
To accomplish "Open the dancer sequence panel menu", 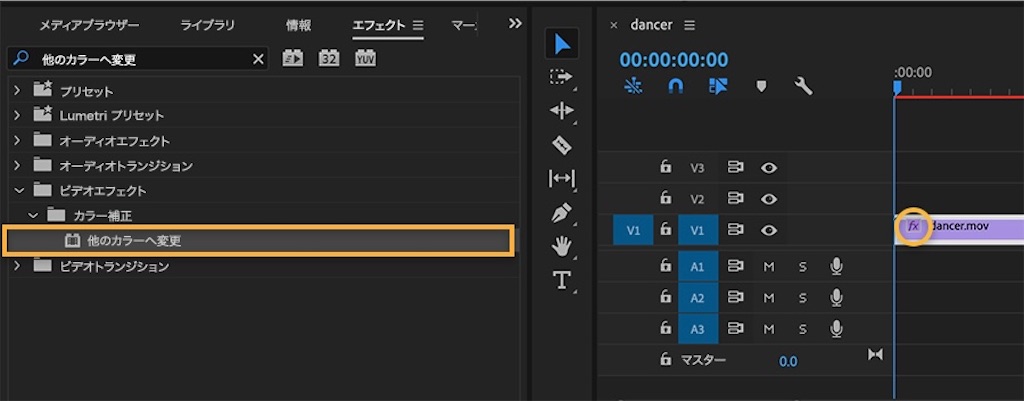I will coord(690,25).
